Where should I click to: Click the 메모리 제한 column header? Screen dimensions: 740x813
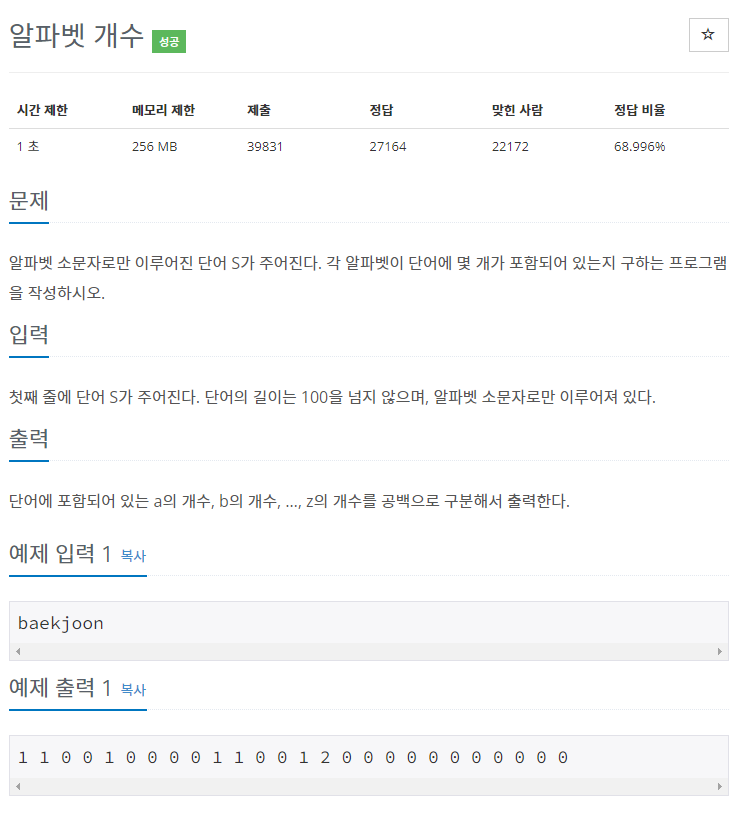(163, 110)
